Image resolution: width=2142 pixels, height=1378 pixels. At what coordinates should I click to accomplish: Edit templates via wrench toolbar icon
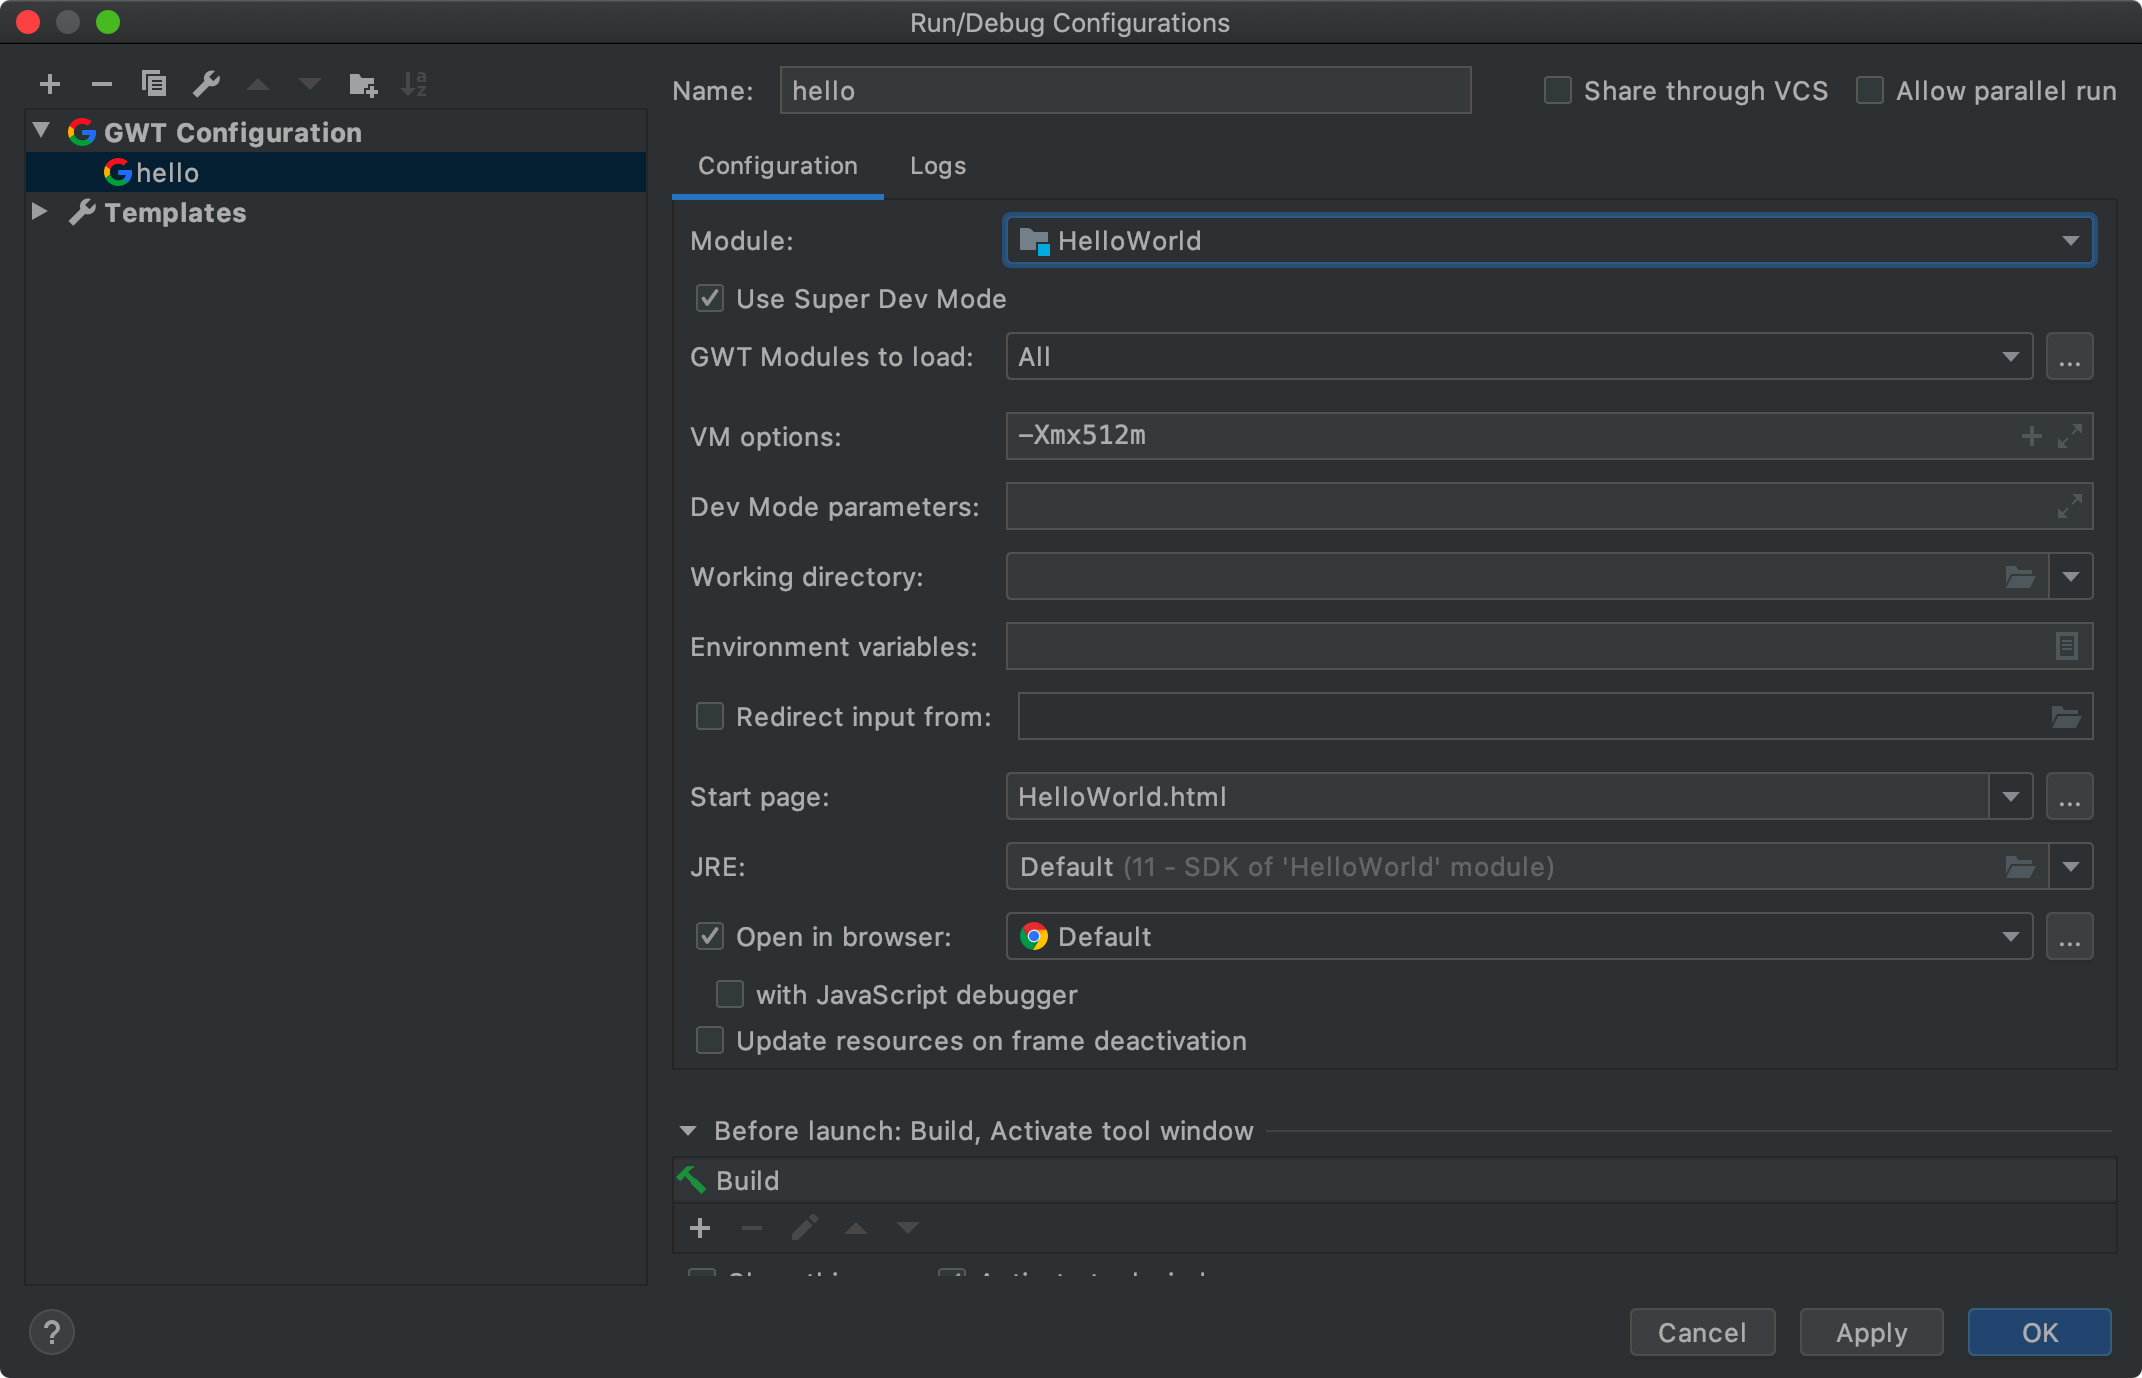(206, 85)
